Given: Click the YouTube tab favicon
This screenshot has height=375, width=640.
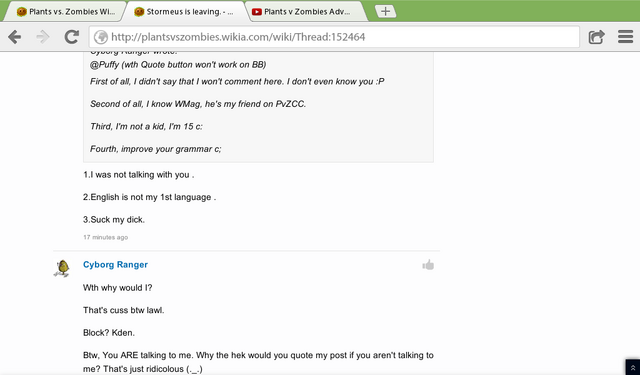Looking at the screenshot, I should click(x=256, y=12).
